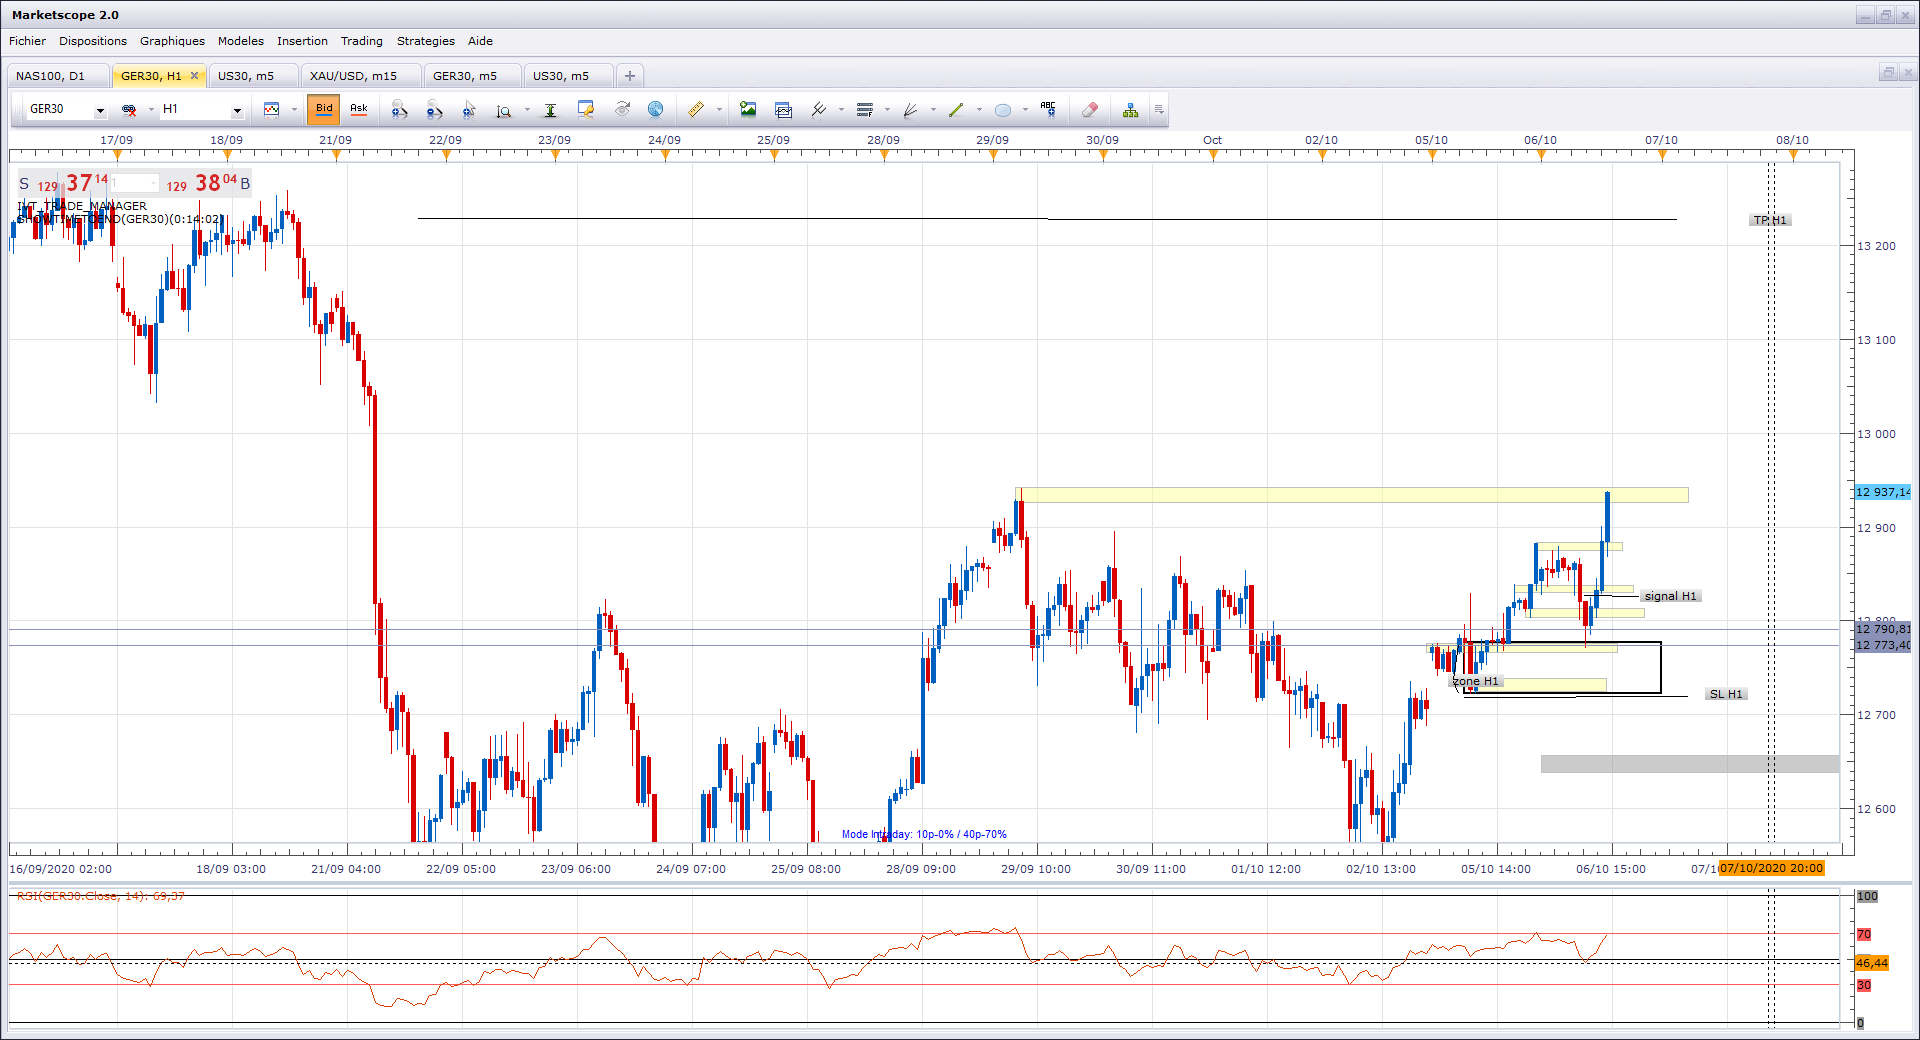
Task: Expand the chart type options arrow
Action: (x=294, y=110)
